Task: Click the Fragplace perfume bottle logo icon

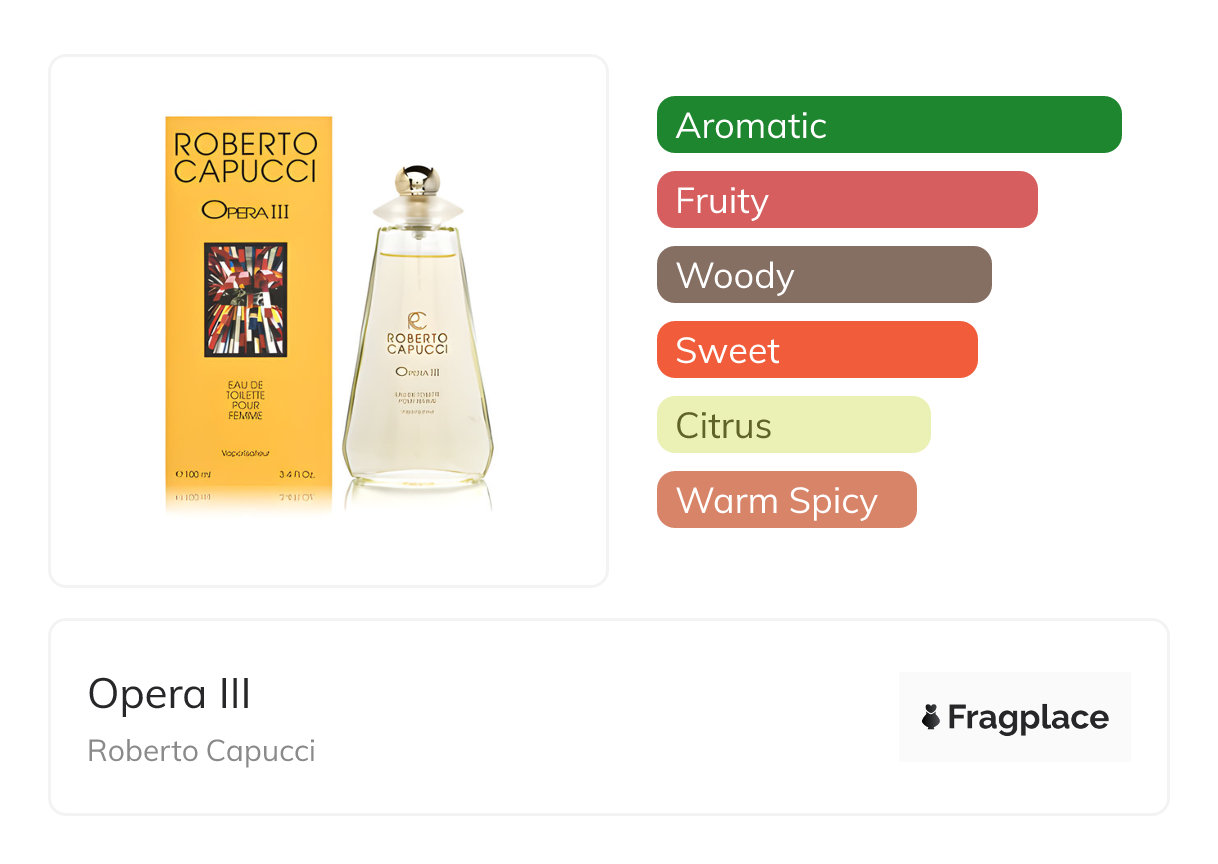Action: click(x=931, y=717)
